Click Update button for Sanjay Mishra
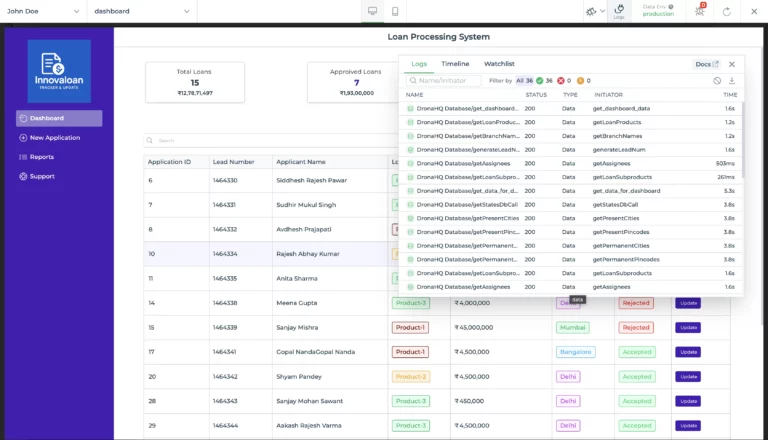Viewport: 768px width, 440px height. pyautogui.click(x=688, y=327)
